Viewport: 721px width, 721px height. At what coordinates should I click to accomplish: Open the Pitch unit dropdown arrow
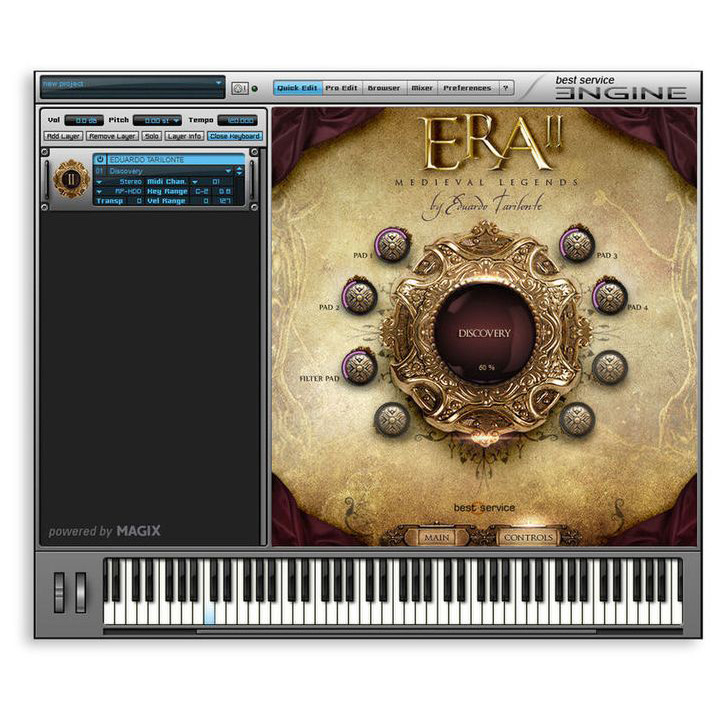pyautogui.click(x=176, y=120)
